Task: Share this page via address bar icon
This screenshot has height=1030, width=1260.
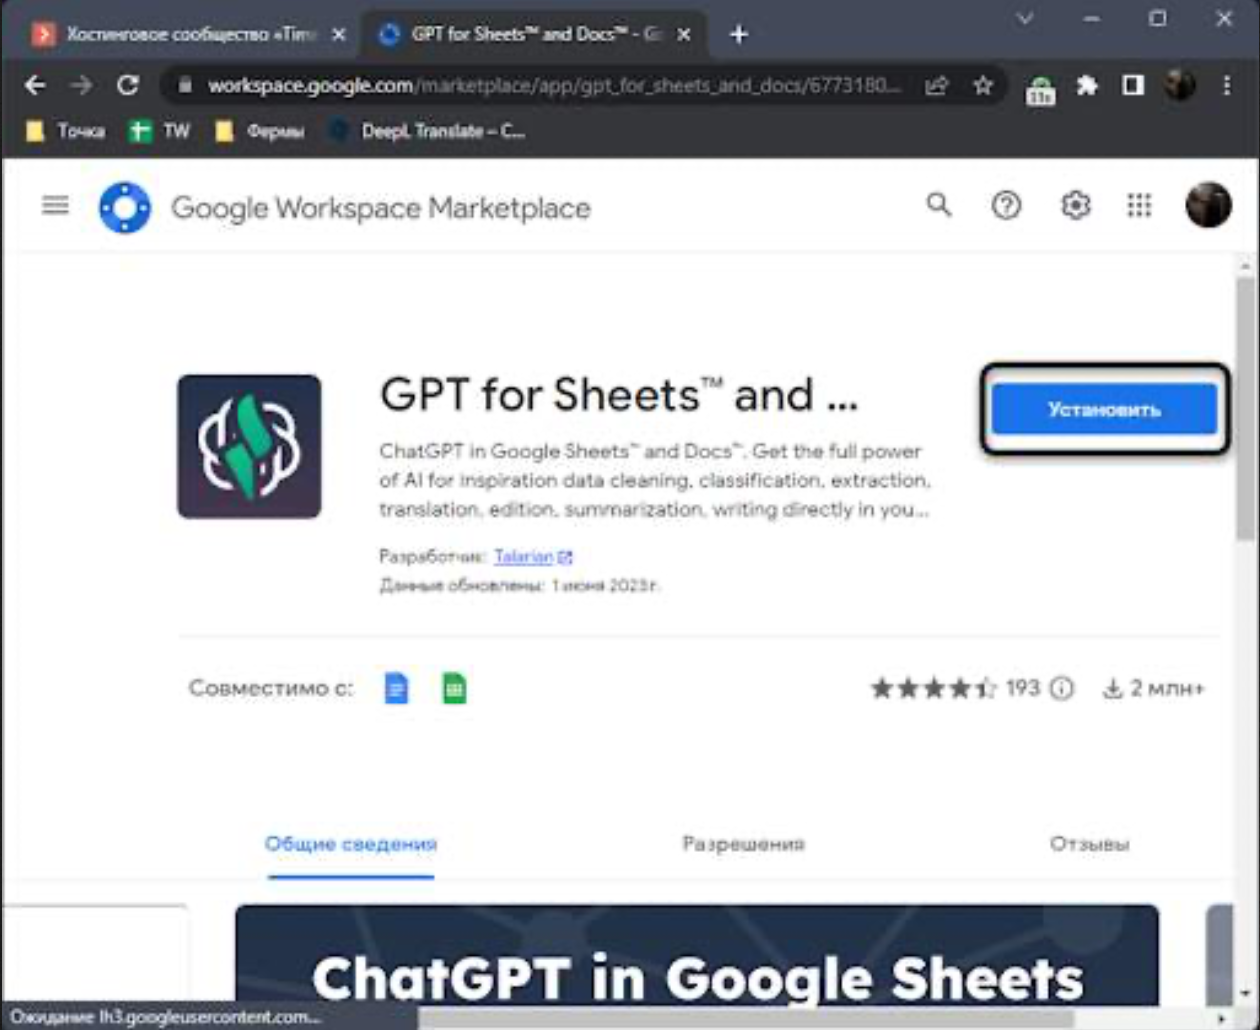Action: click(936, 86)
